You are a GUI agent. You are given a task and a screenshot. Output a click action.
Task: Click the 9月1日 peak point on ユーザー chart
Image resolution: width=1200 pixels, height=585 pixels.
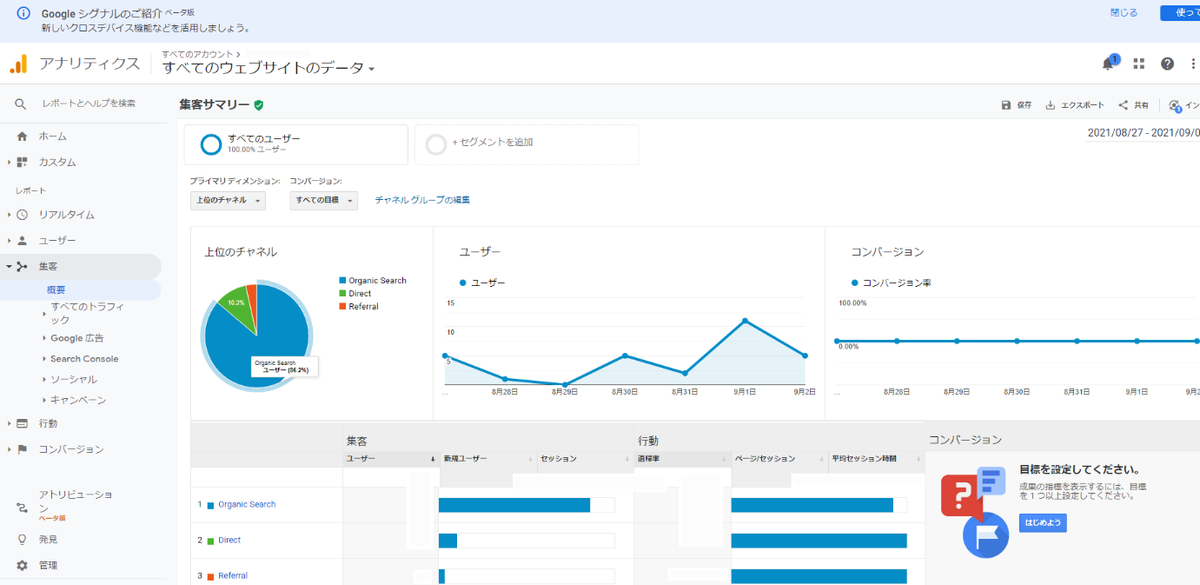(x=745, y=321)
